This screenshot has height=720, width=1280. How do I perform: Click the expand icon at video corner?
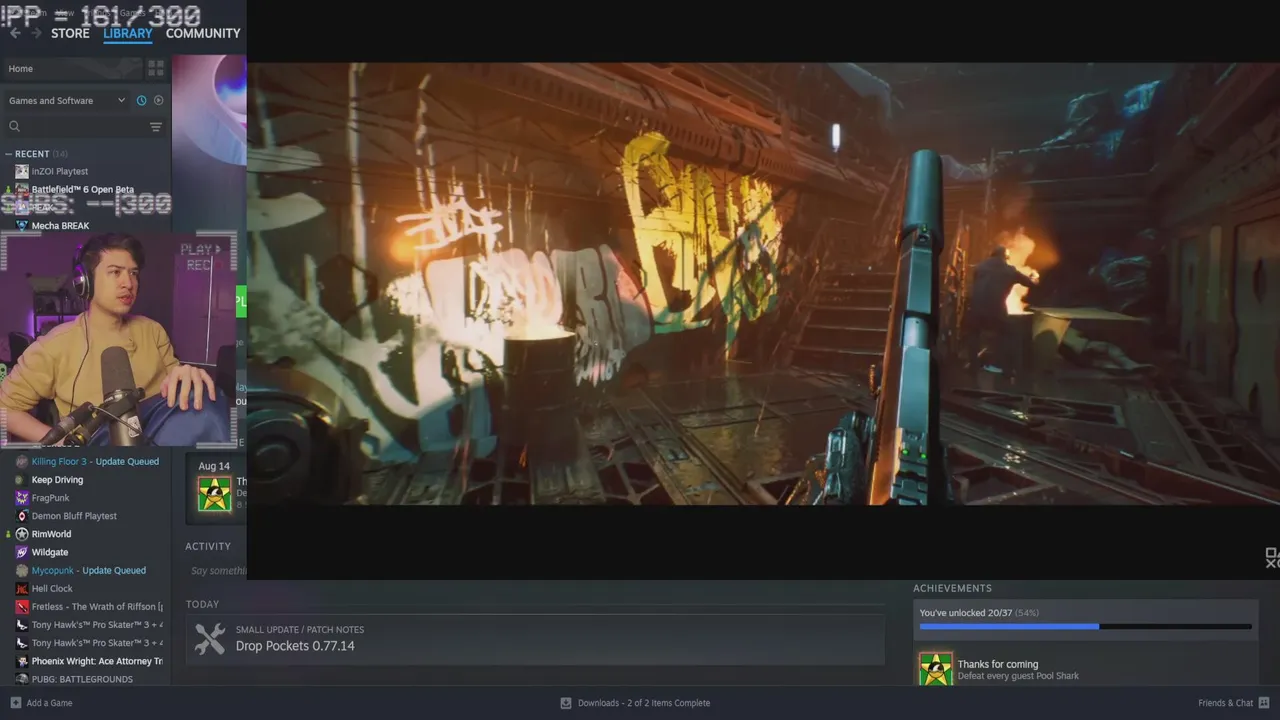[x=1272, y=558]
